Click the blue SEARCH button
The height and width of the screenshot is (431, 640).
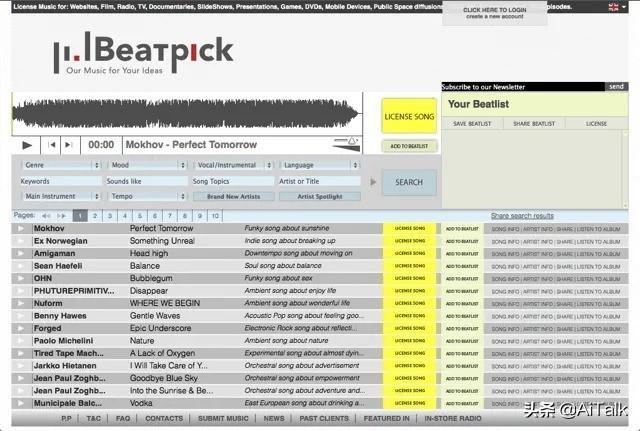click(x=409, y=182)
